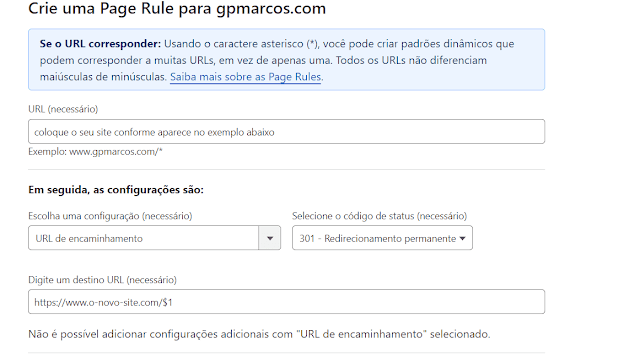This screenshot has width=640, height=362.
Task: Click the URL (necessário) input field
Action: [287, 131]
